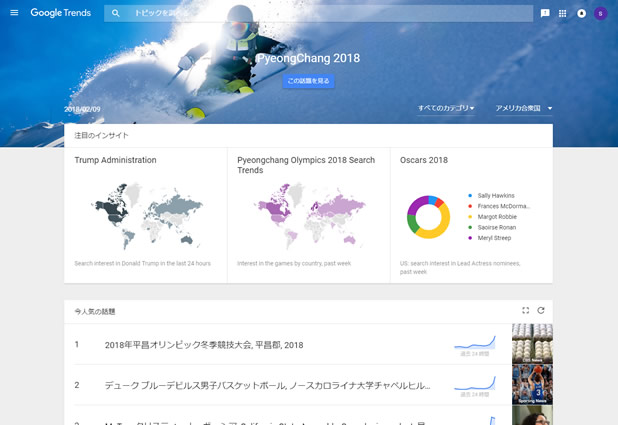
Task: Click the 今人気の話題 section header
Action: [95, 311]
